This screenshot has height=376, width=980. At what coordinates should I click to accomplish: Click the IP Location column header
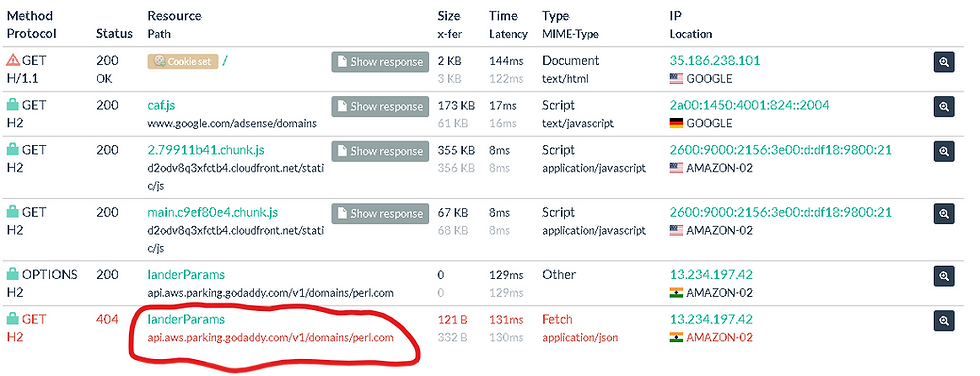[x=691, y=25]
